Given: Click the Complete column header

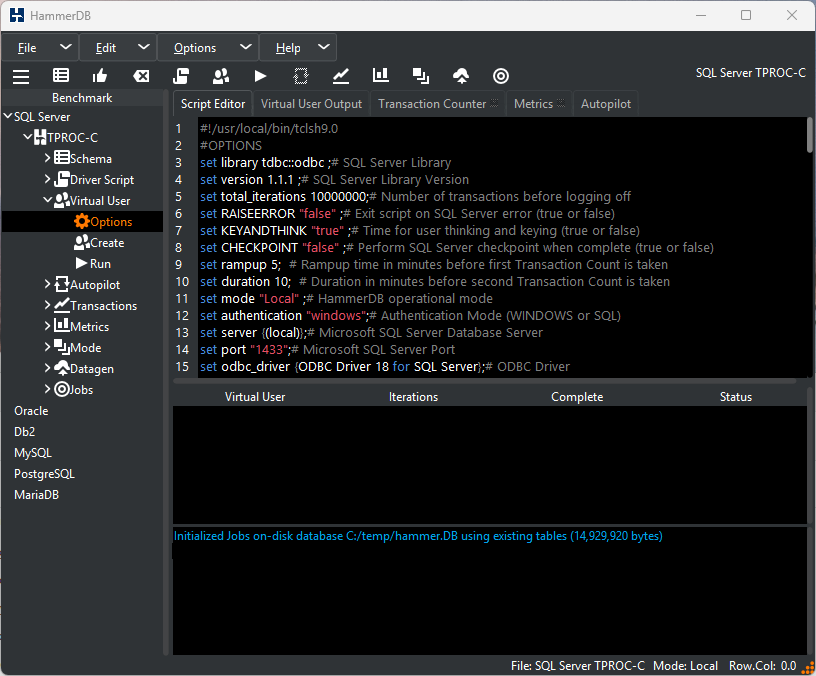Looking at the screenshot, I should (577, 397).
